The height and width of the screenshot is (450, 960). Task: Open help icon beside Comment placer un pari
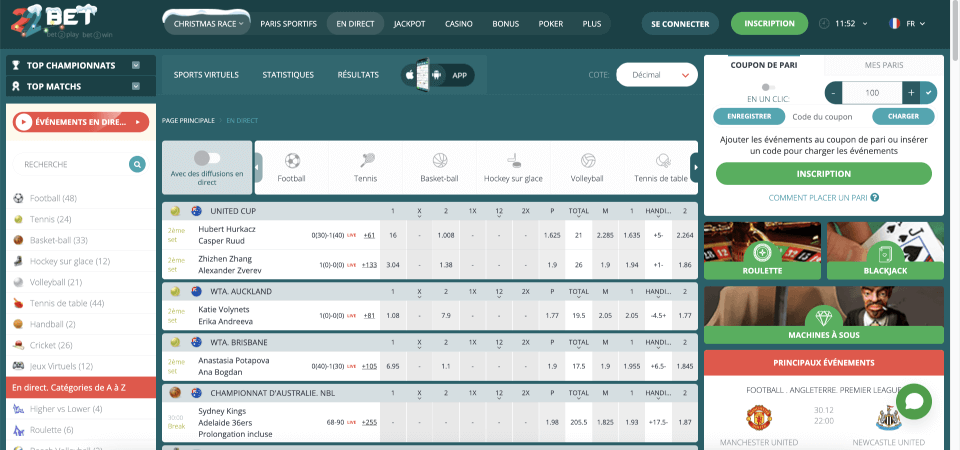click(x=875, y=197)
